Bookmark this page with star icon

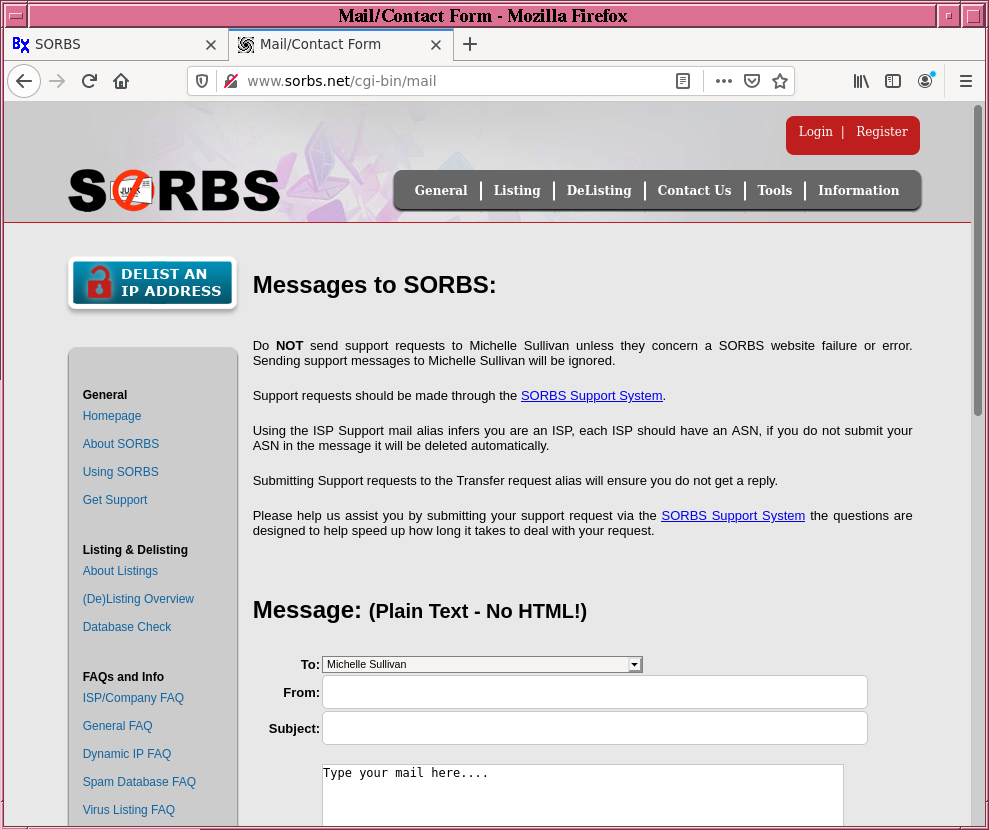click(780, 81)
